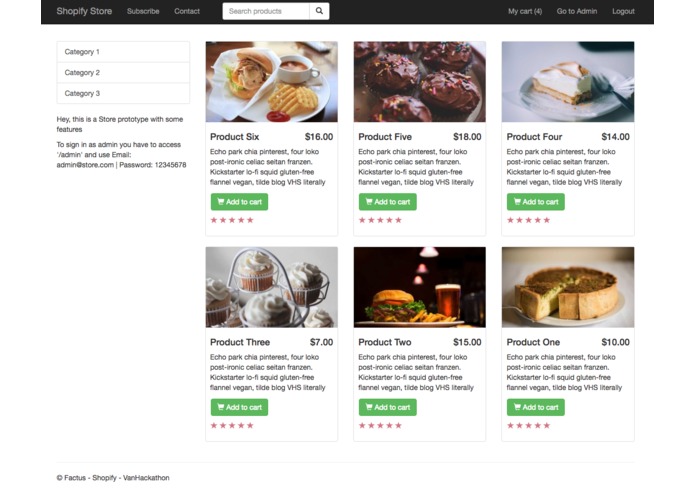695x494 pixels.
Task: Go to Admin from the navbar
Action: point(577,11)
